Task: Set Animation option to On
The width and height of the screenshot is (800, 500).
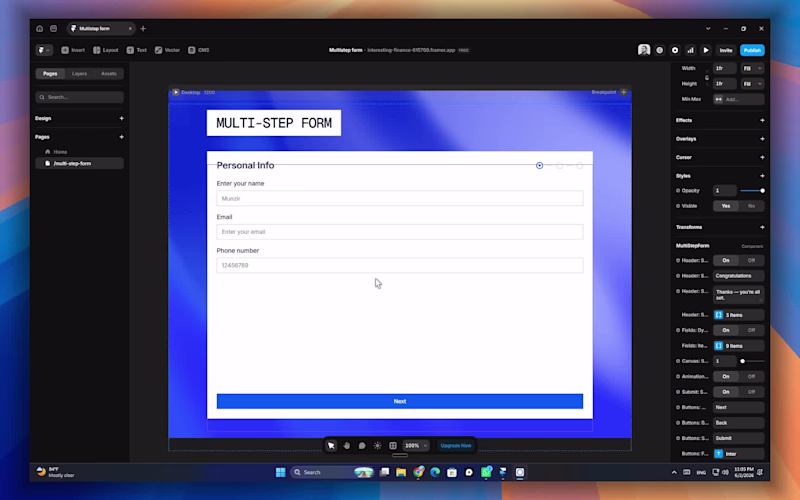Action: pos(726,376)
